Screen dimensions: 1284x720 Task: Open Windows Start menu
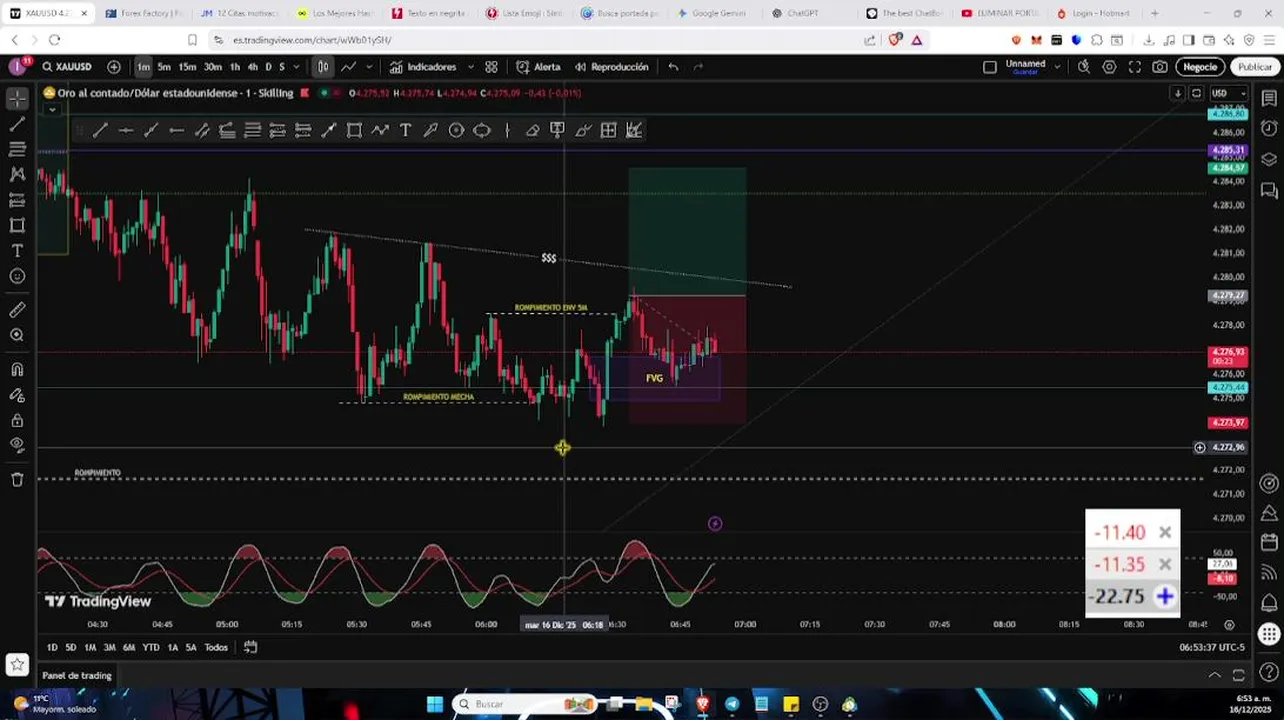pos(435,704)
